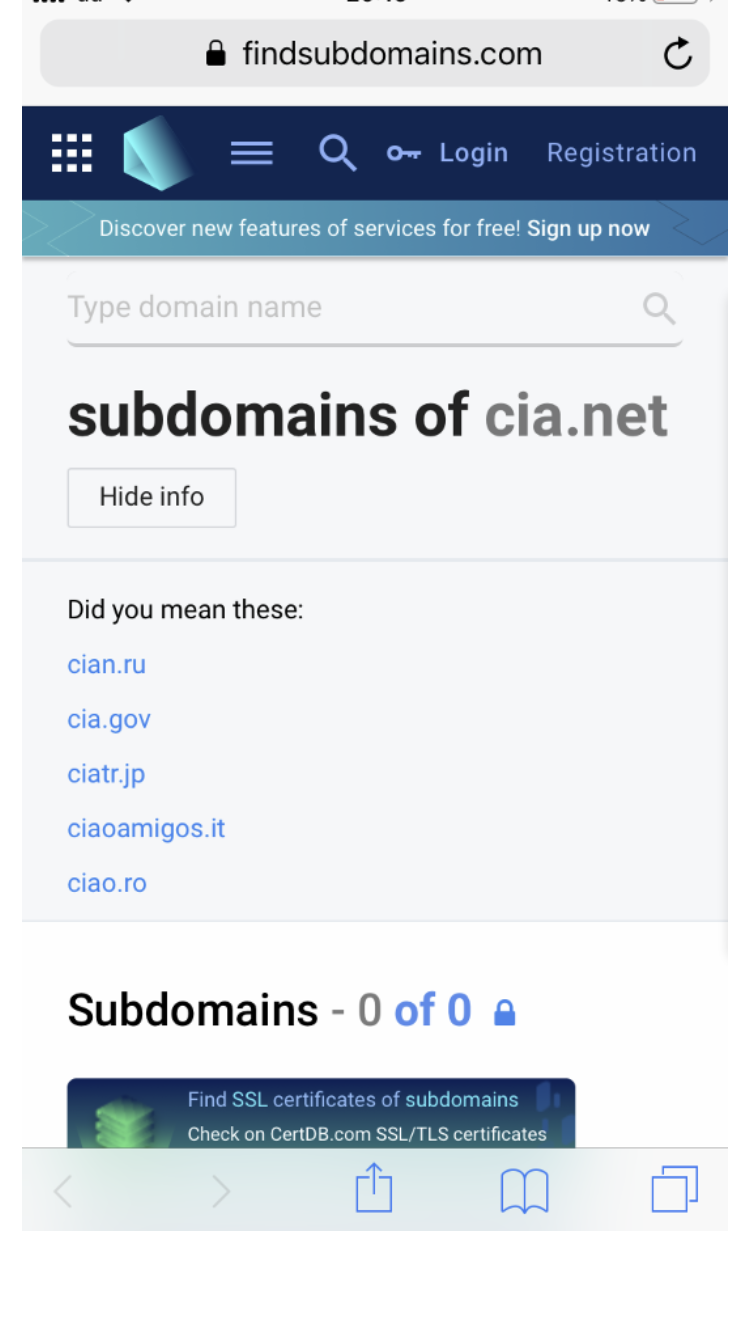This screenshot has height=1334, width=750.
Task: Click the findsubdomains prism logo
Action: click(x=156, y=153)
